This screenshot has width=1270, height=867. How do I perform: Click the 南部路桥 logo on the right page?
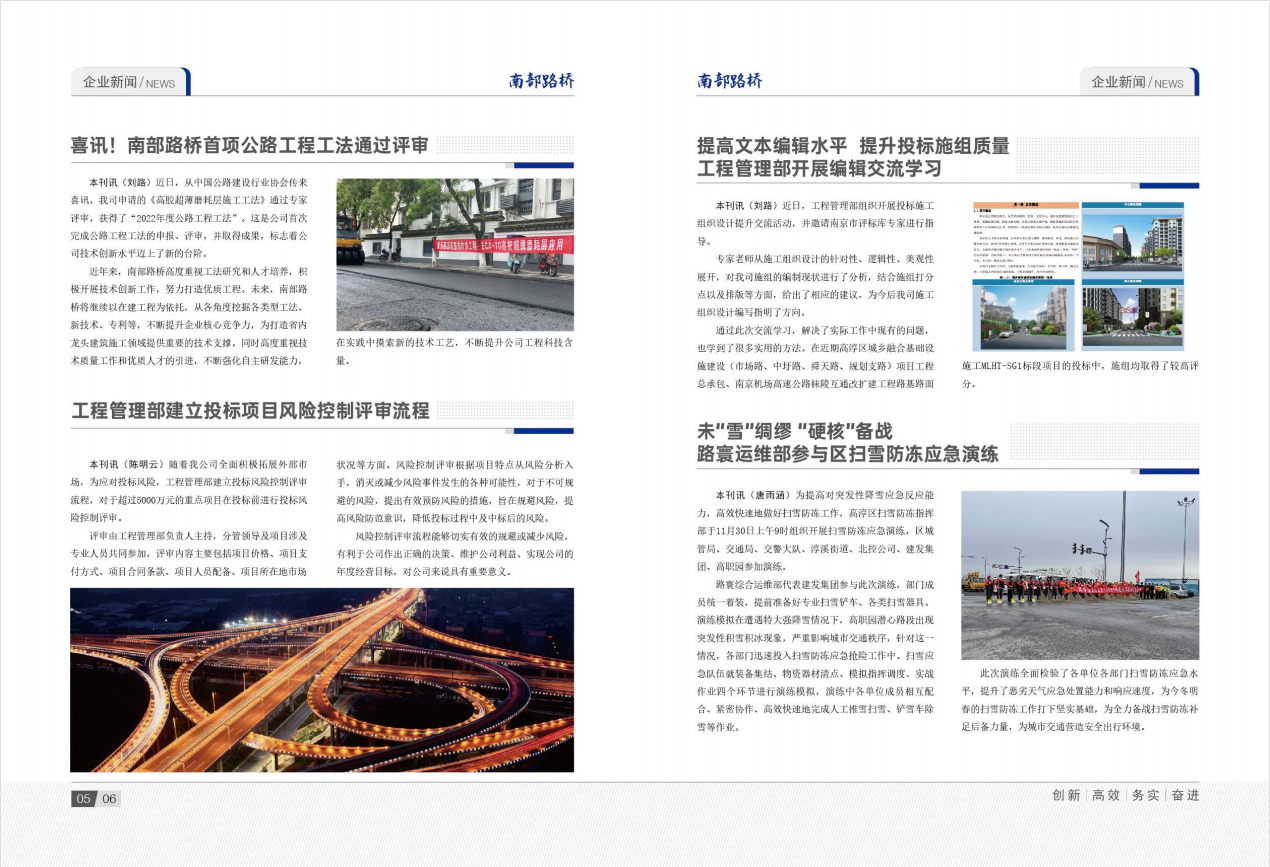[x=730, y=81]
